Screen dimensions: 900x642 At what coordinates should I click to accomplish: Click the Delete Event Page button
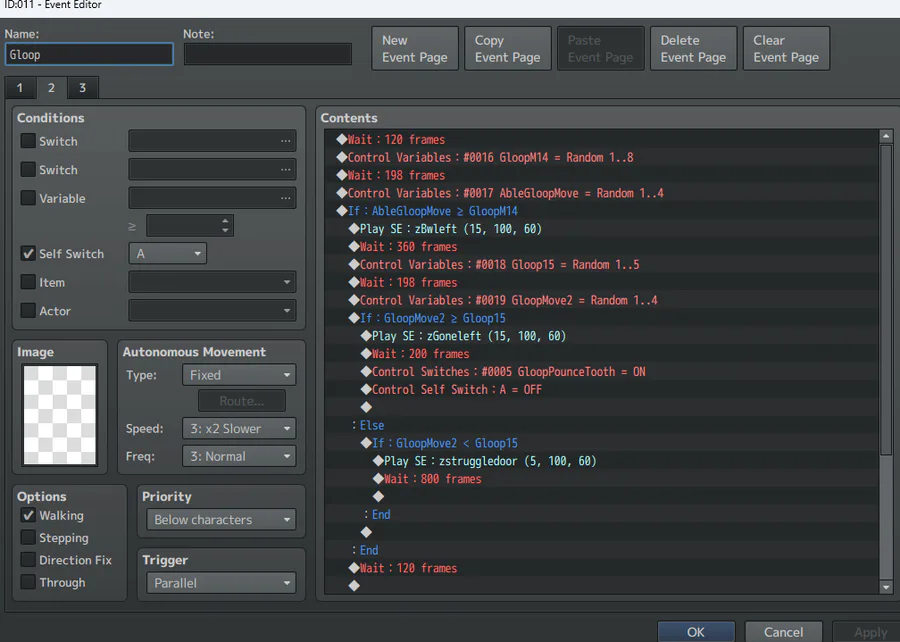pos(693,49)
